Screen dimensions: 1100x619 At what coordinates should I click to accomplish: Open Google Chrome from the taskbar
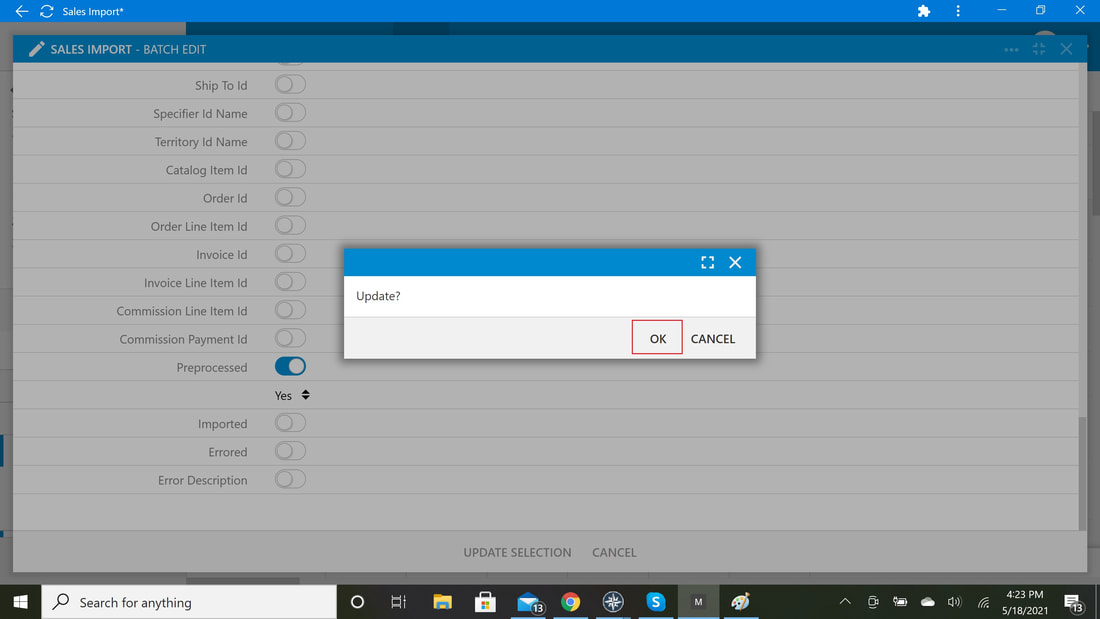(x=570, y=602)
